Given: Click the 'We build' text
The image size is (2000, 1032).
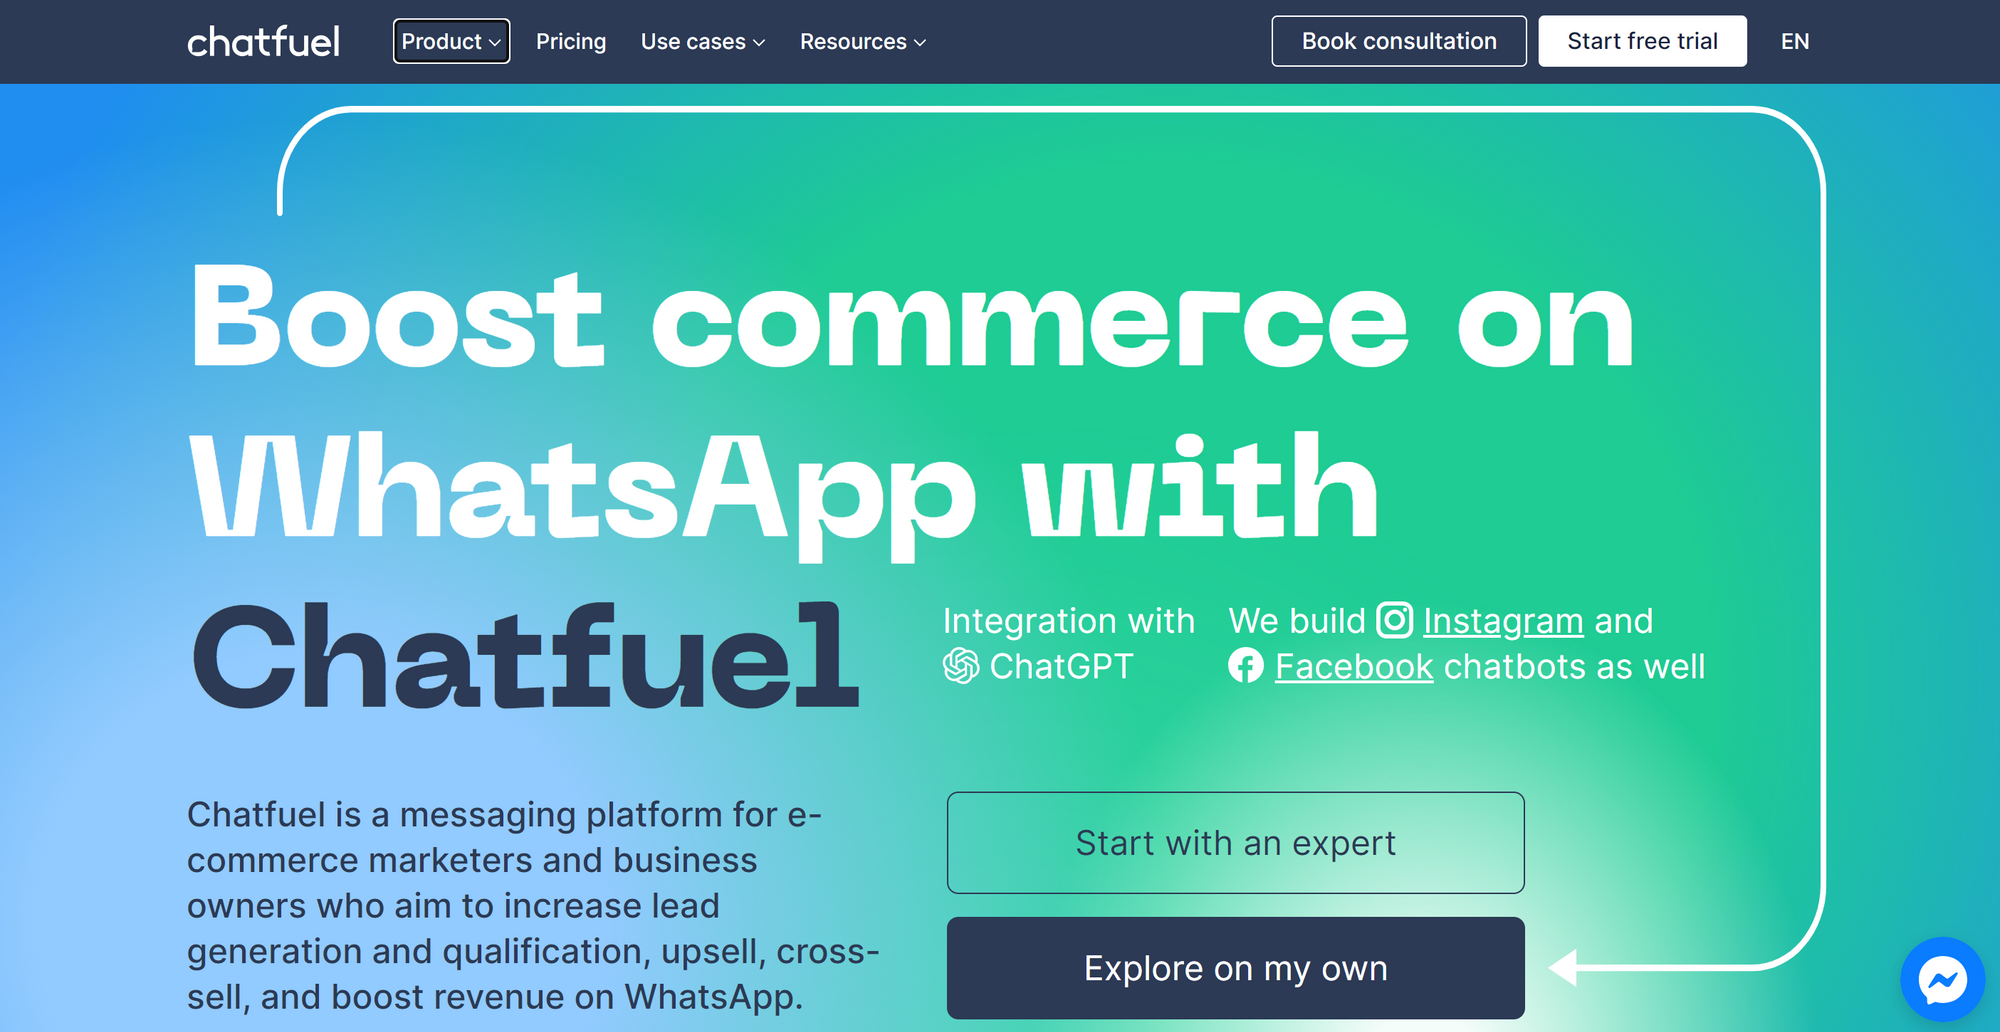Looking at the screenshot, I should tap(1297, 621).
